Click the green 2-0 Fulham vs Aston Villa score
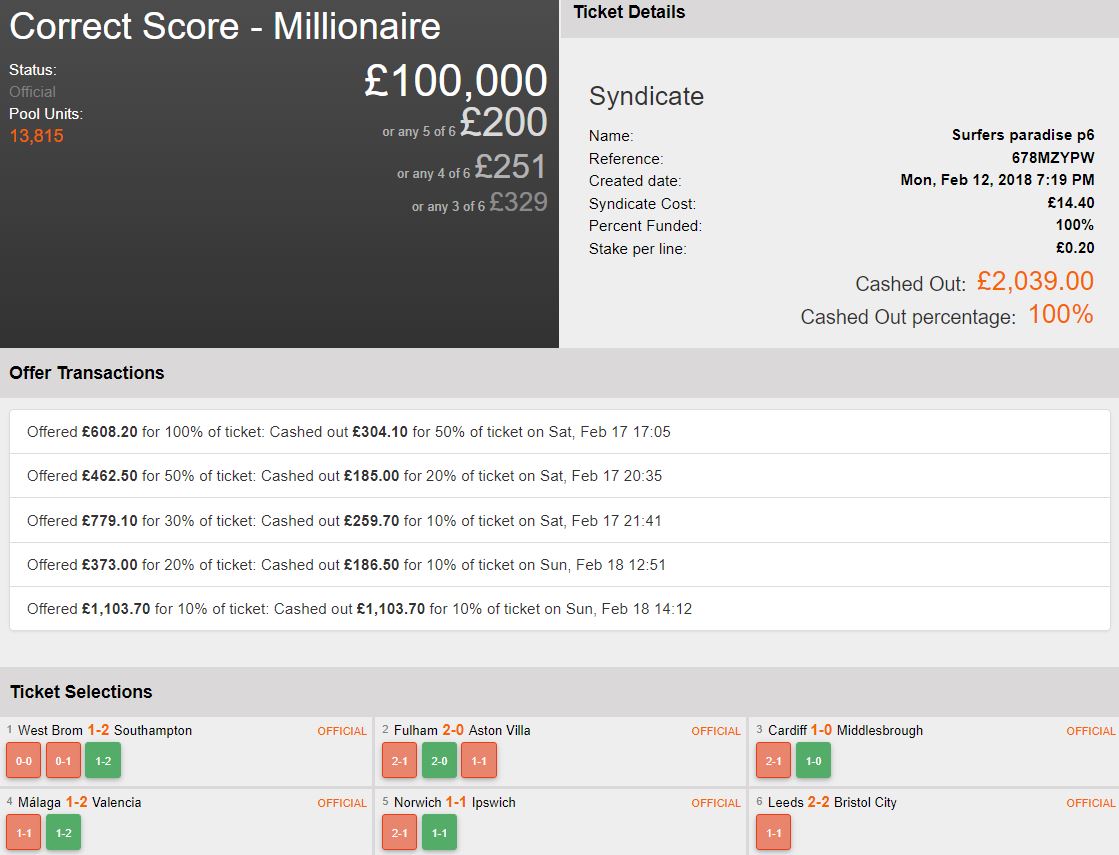Viewport: 1119px width, 855px height. (439, 761)
